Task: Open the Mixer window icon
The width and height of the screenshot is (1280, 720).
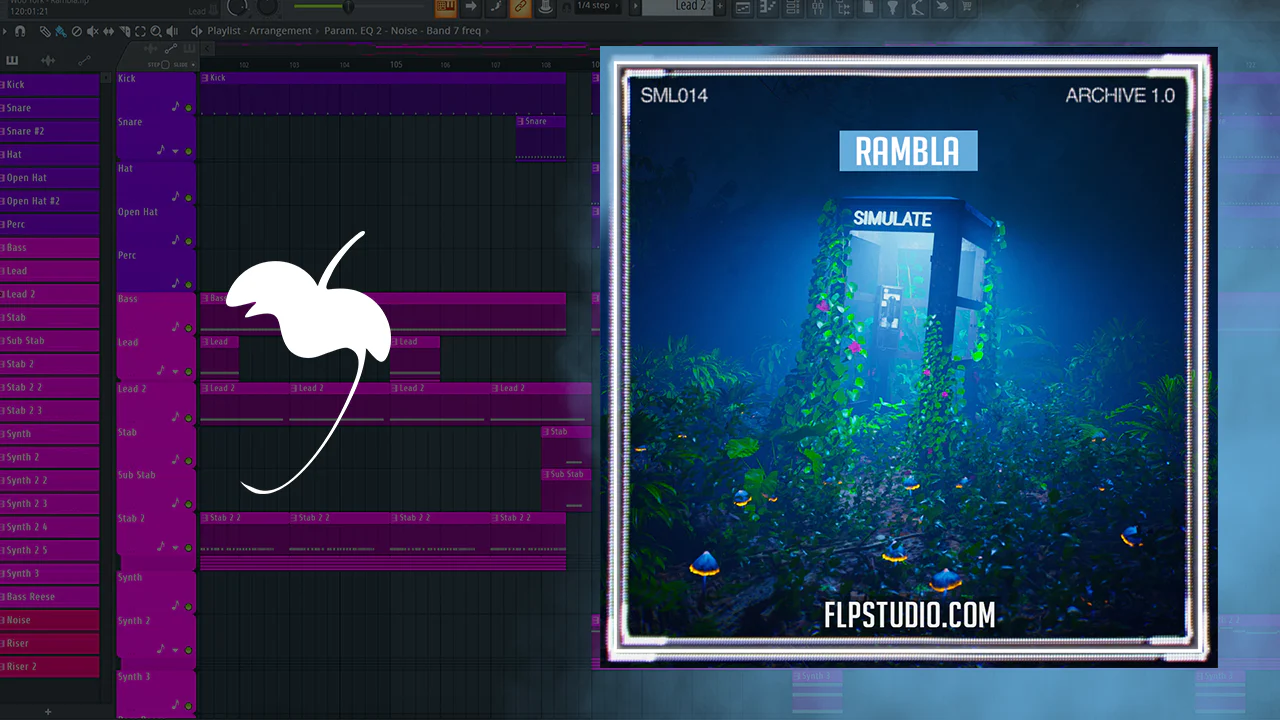Action: pos(818,7)
